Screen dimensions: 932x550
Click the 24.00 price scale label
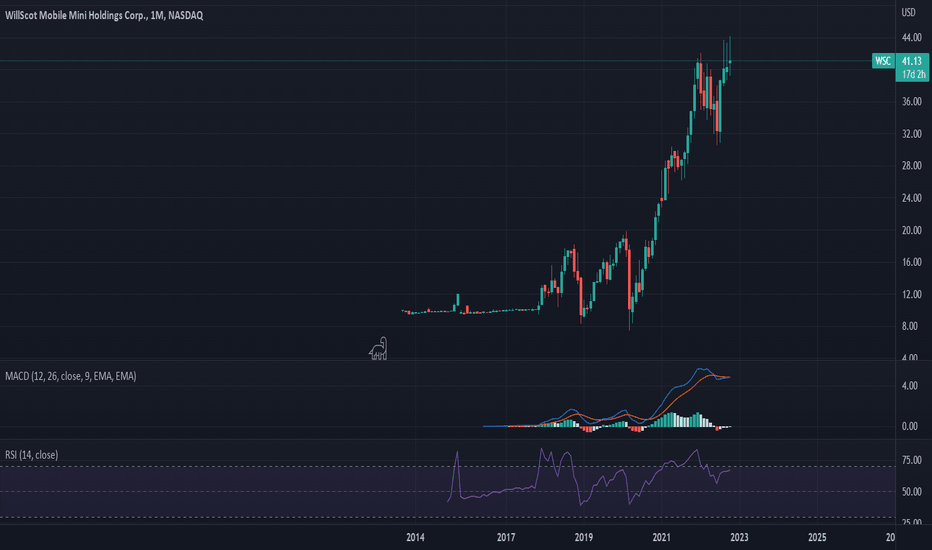point(912,198)
